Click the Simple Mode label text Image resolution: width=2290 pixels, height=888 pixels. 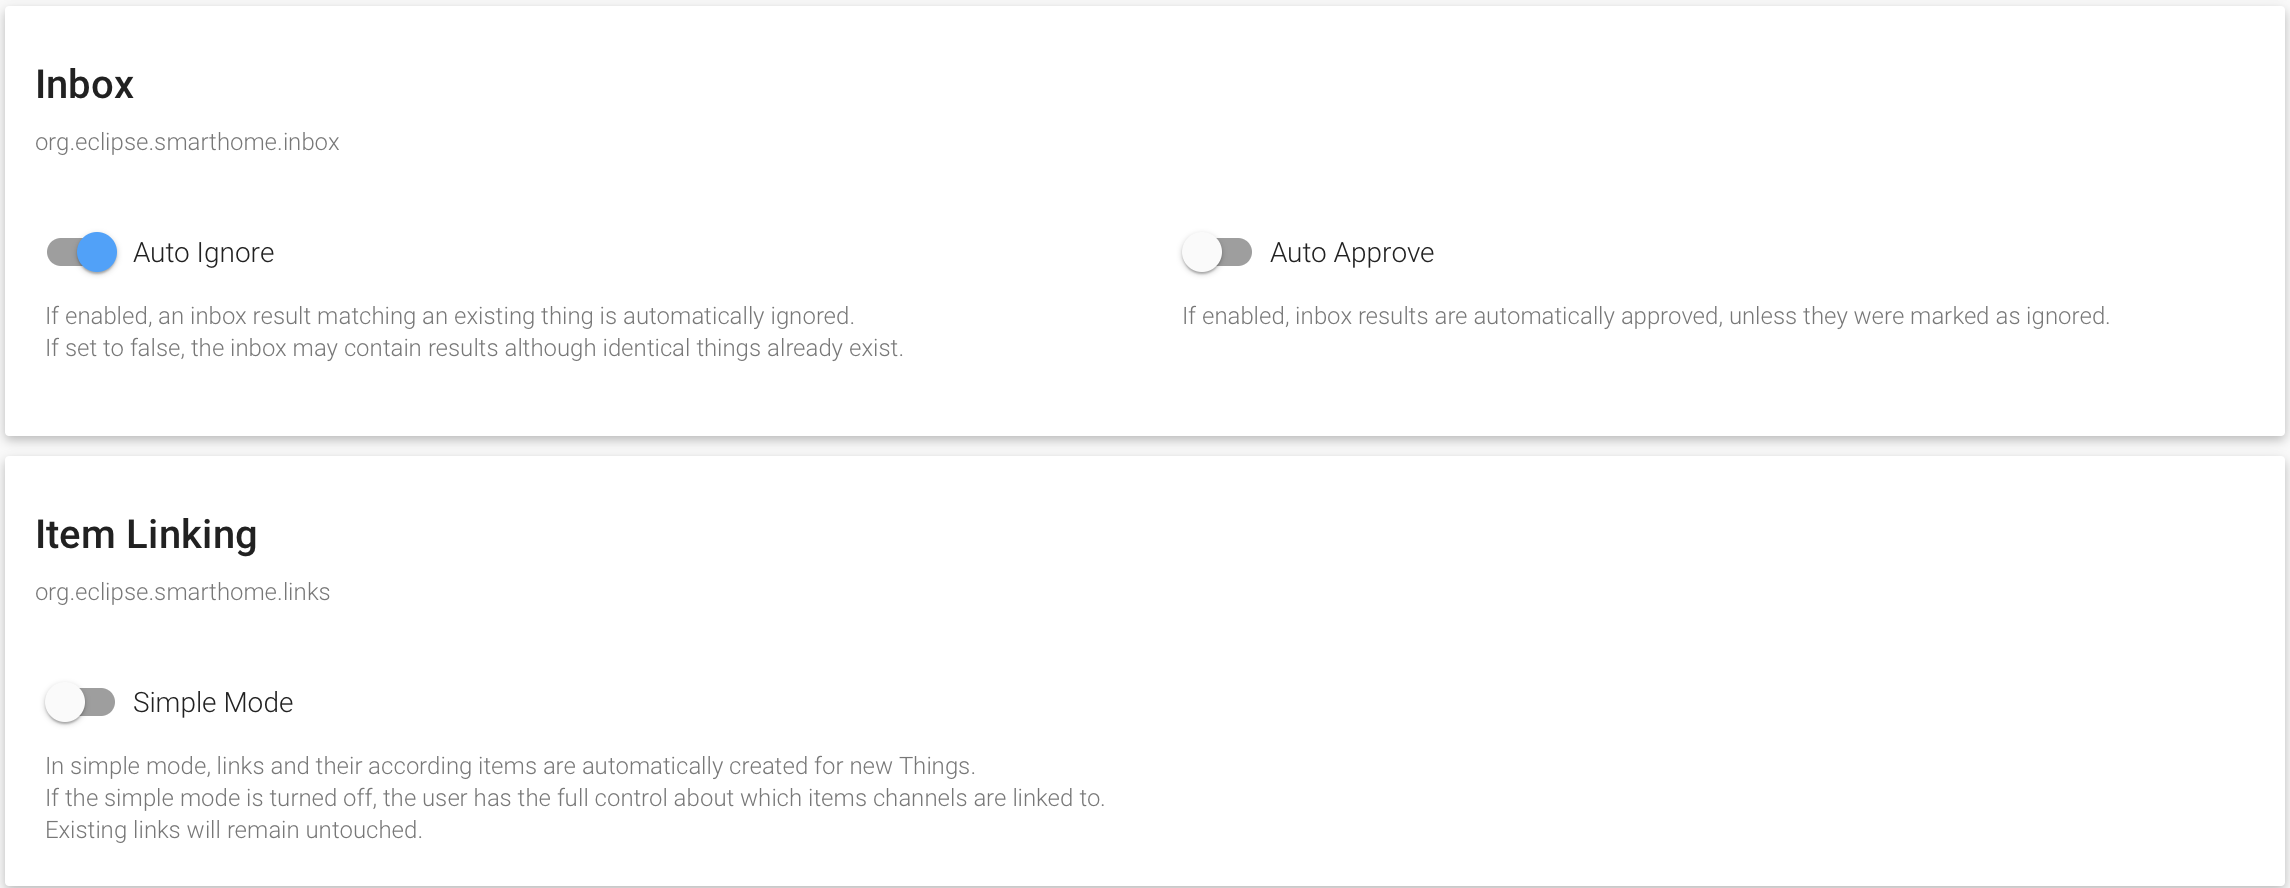pos(213,703)
